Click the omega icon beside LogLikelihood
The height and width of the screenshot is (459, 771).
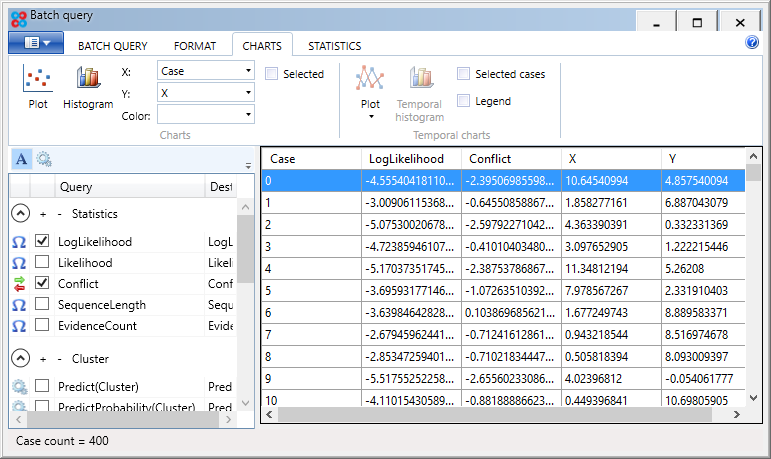tap(19, 242)
